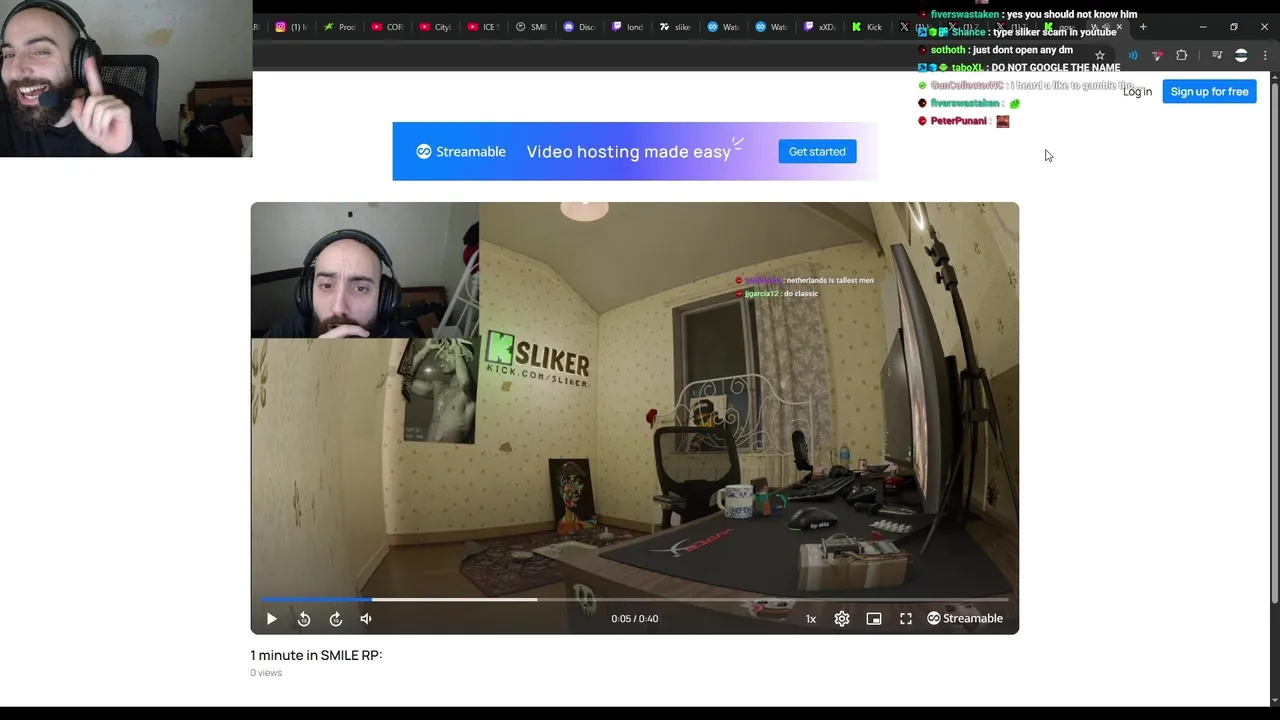1280x720 pixels.
Task: Switch to the City YouTube tab
Action: tap(435, 27)
